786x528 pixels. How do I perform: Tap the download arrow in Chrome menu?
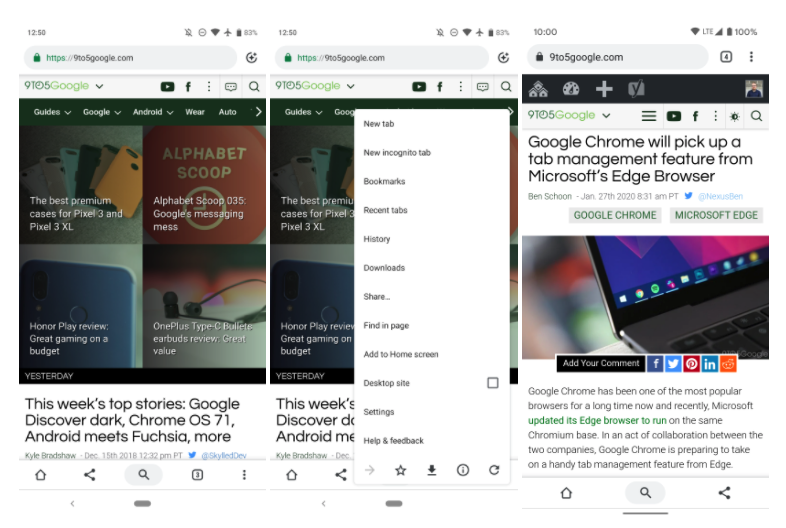(x=432, y=470)
